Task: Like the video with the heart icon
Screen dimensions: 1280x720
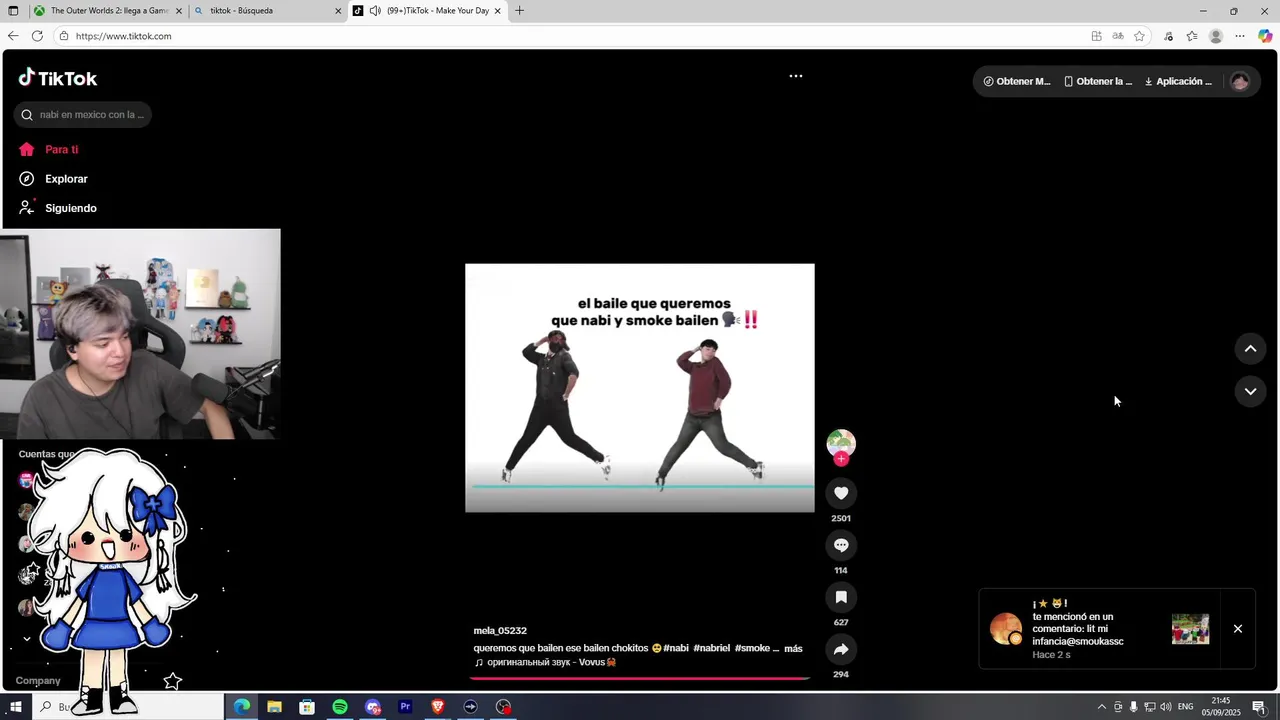Action: click(x=841, y=493)
